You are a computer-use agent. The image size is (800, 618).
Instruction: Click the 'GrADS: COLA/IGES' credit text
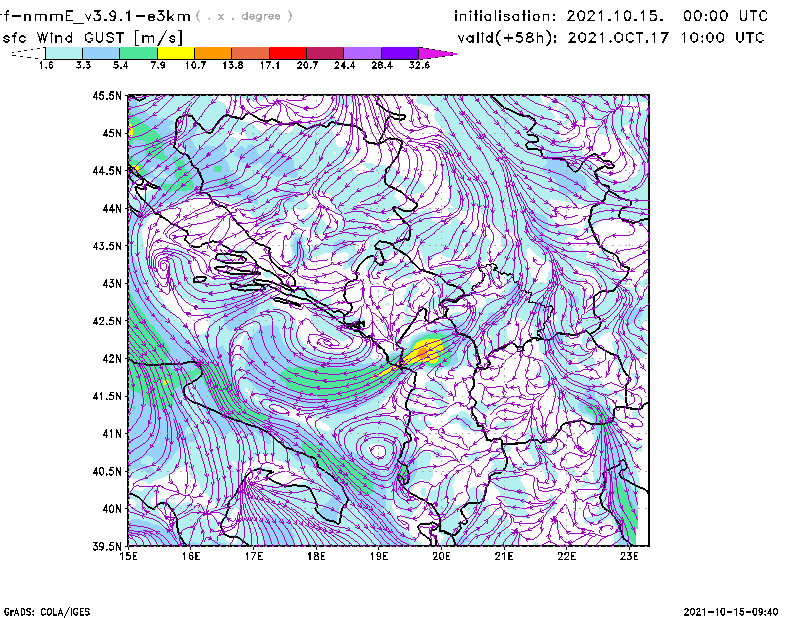point(47,612)
